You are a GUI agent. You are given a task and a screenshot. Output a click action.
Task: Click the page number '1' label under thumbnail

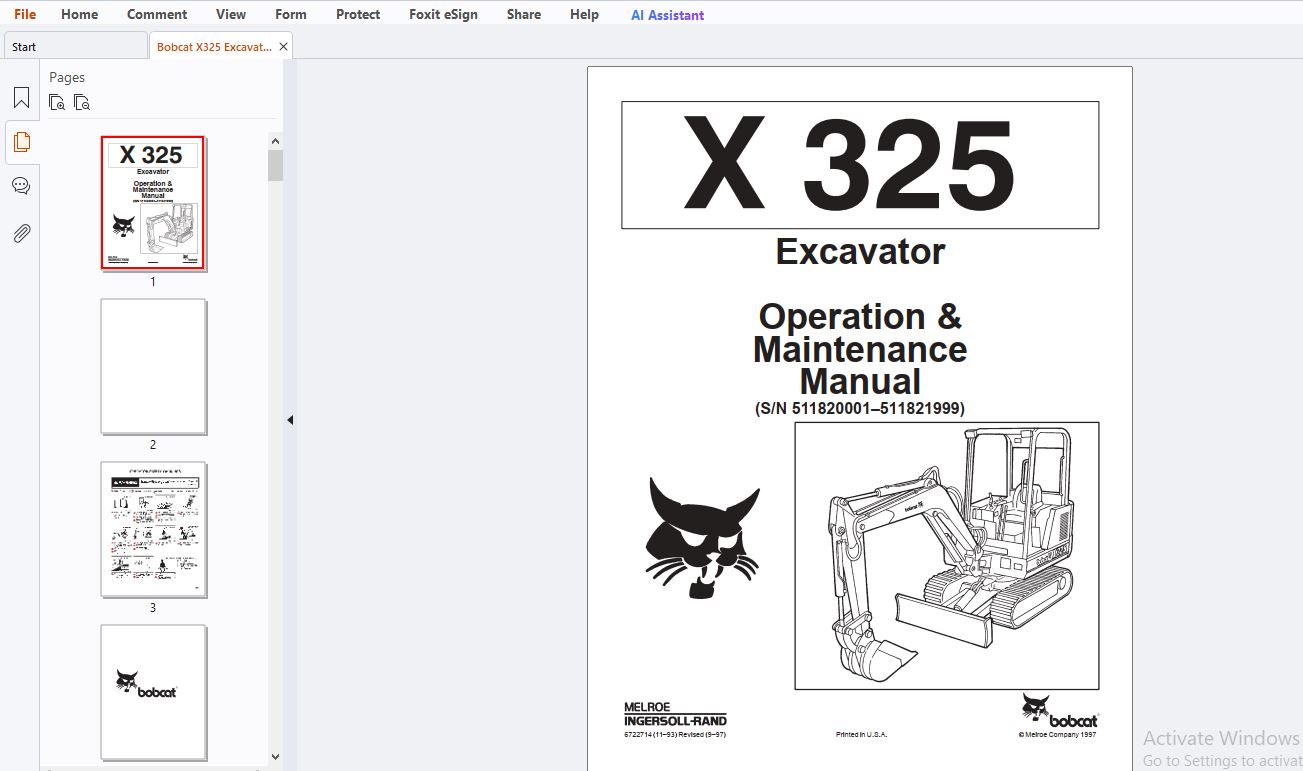click(x=153, y=282)
